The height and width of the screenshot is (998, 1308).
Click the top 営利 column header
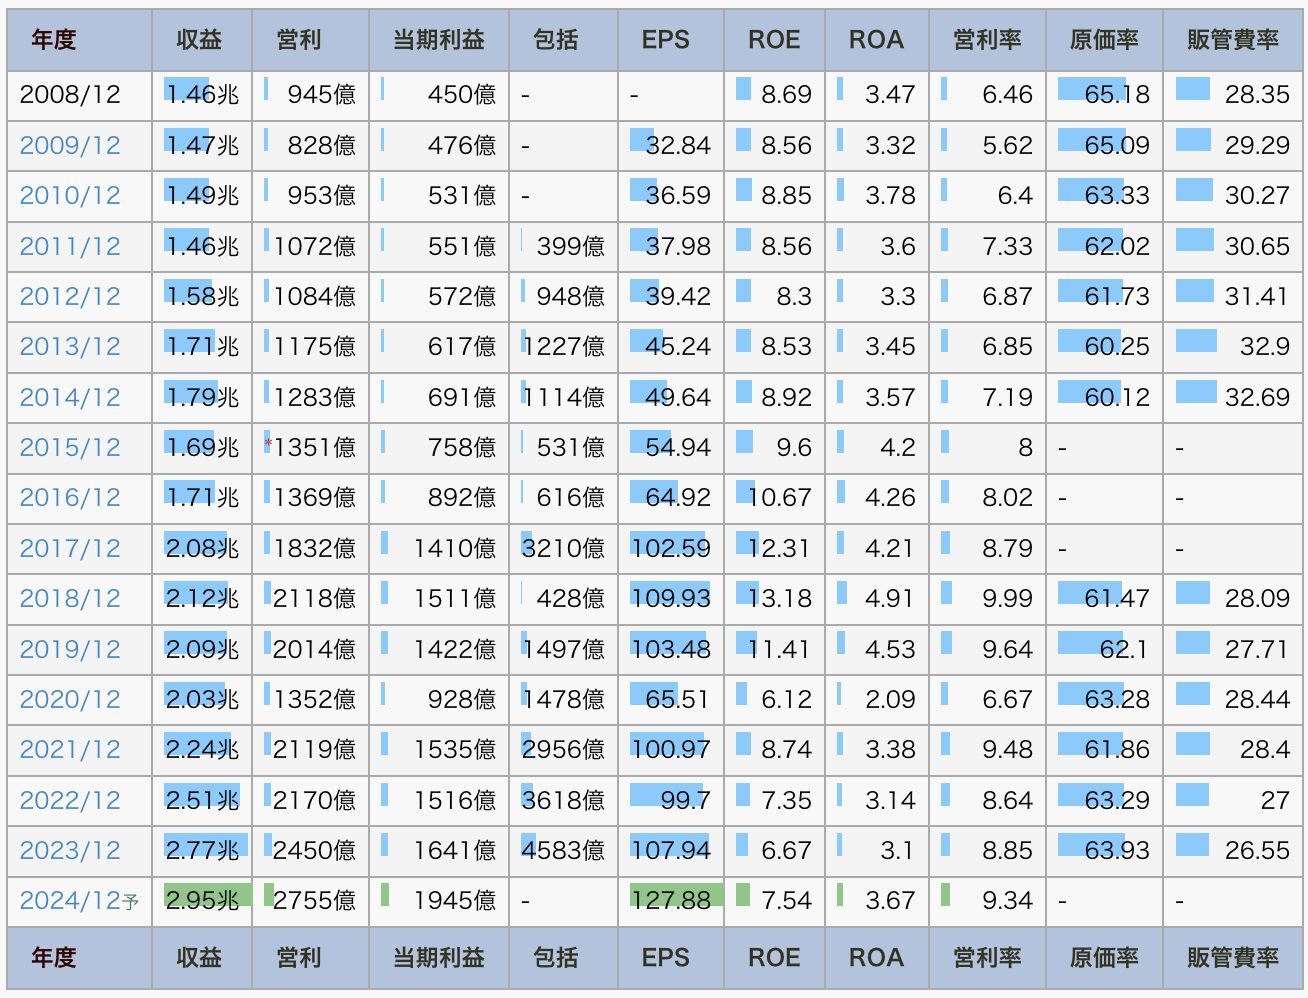[x=299, y=40]
